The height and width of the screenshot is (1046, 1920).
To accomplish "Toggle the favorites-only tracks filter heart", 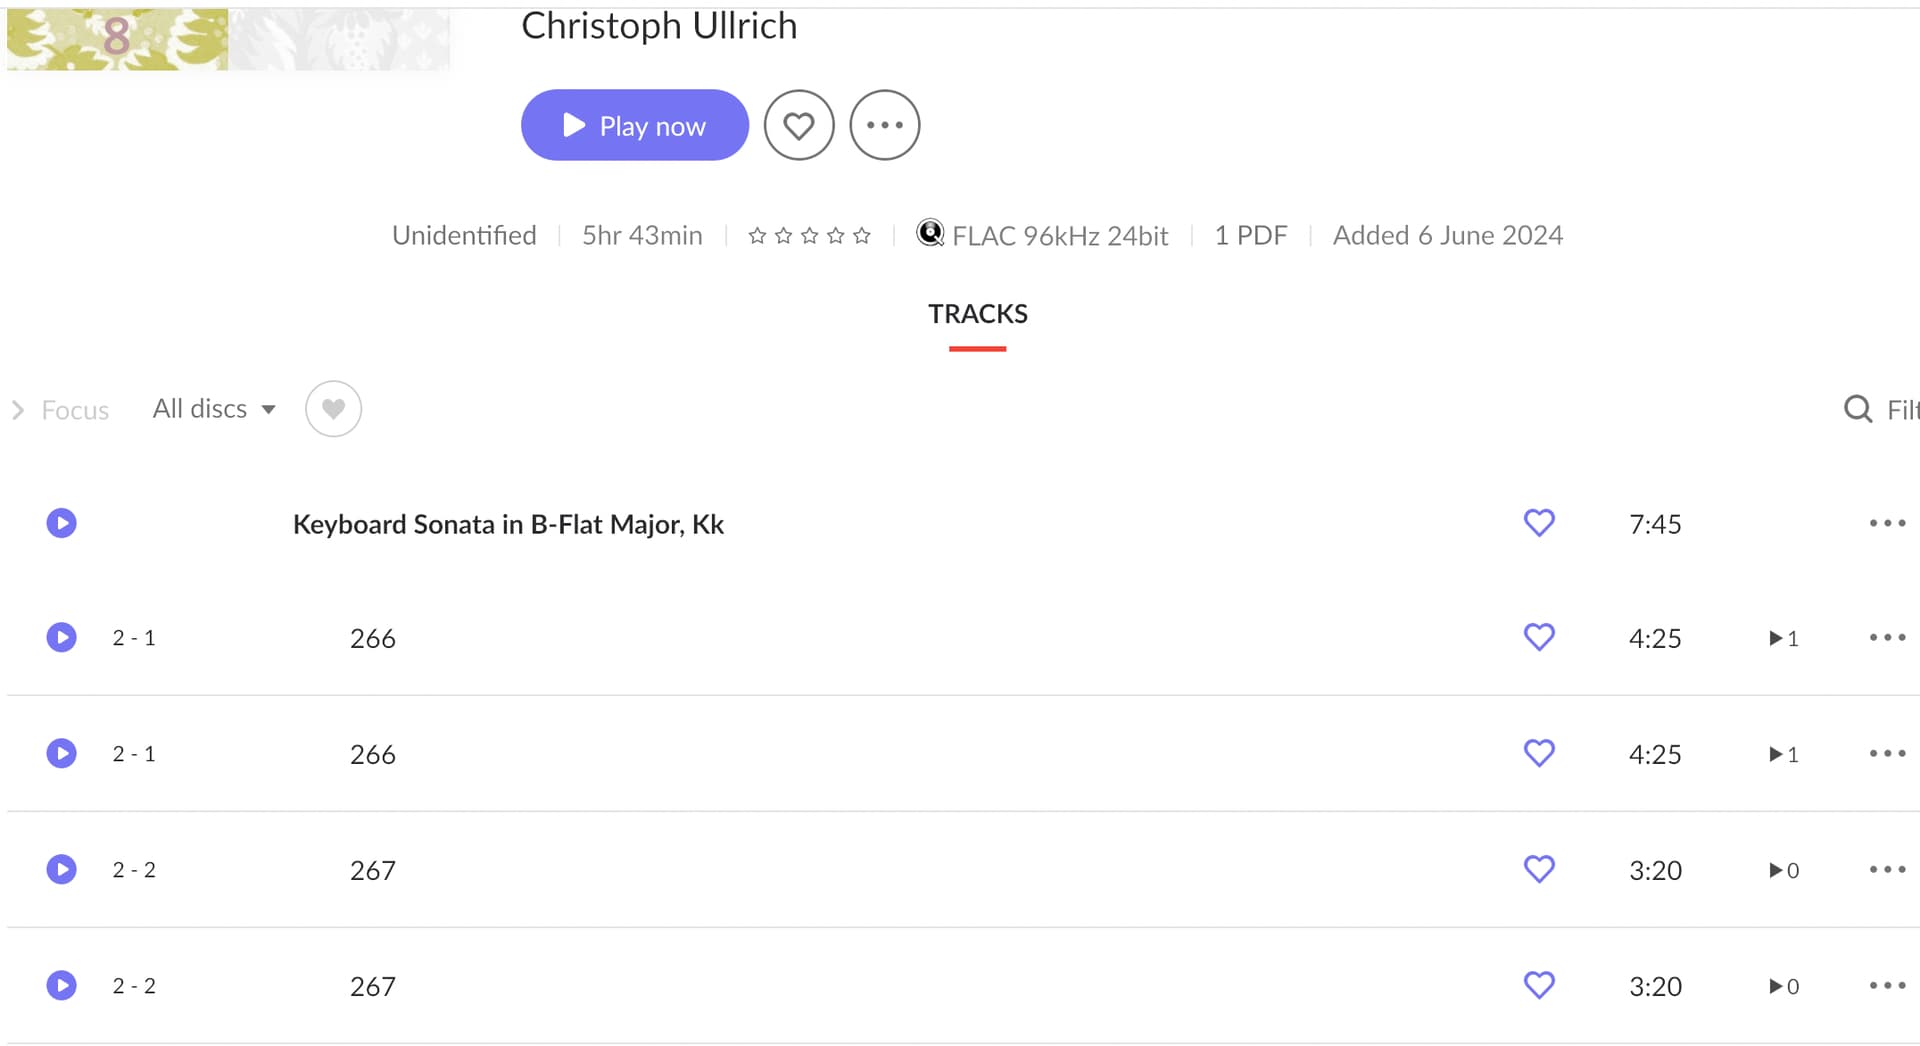I will pyautogui.click(x=333, y=409).
